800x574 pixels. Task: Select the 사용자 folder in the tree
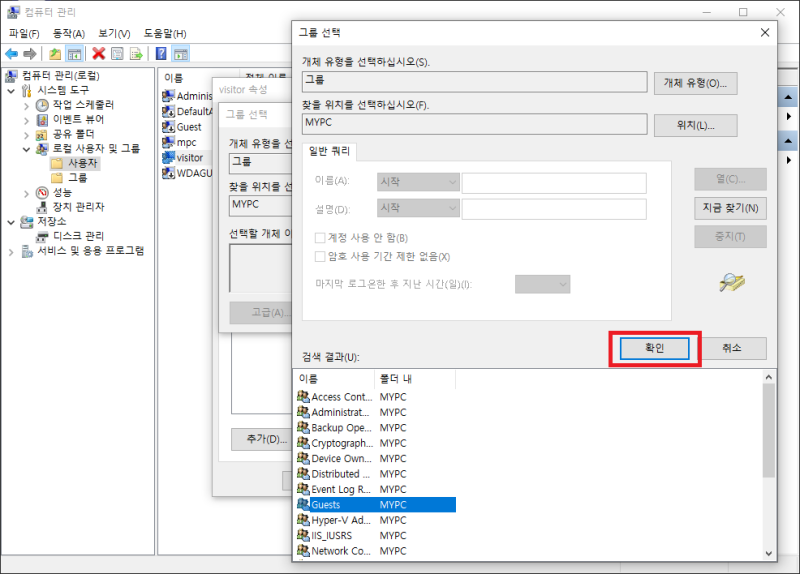[83, 163]
